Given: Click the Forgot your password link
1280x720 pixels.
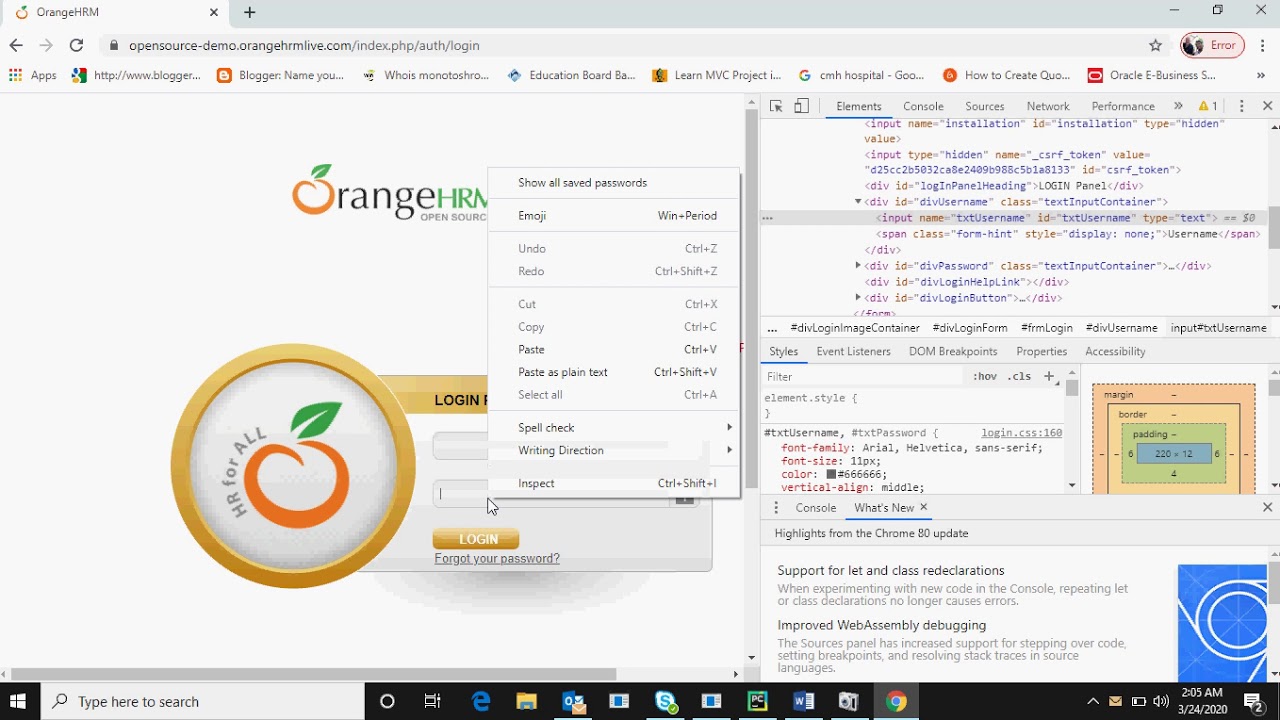Looking at the screenshot, I should click(497, 558).
